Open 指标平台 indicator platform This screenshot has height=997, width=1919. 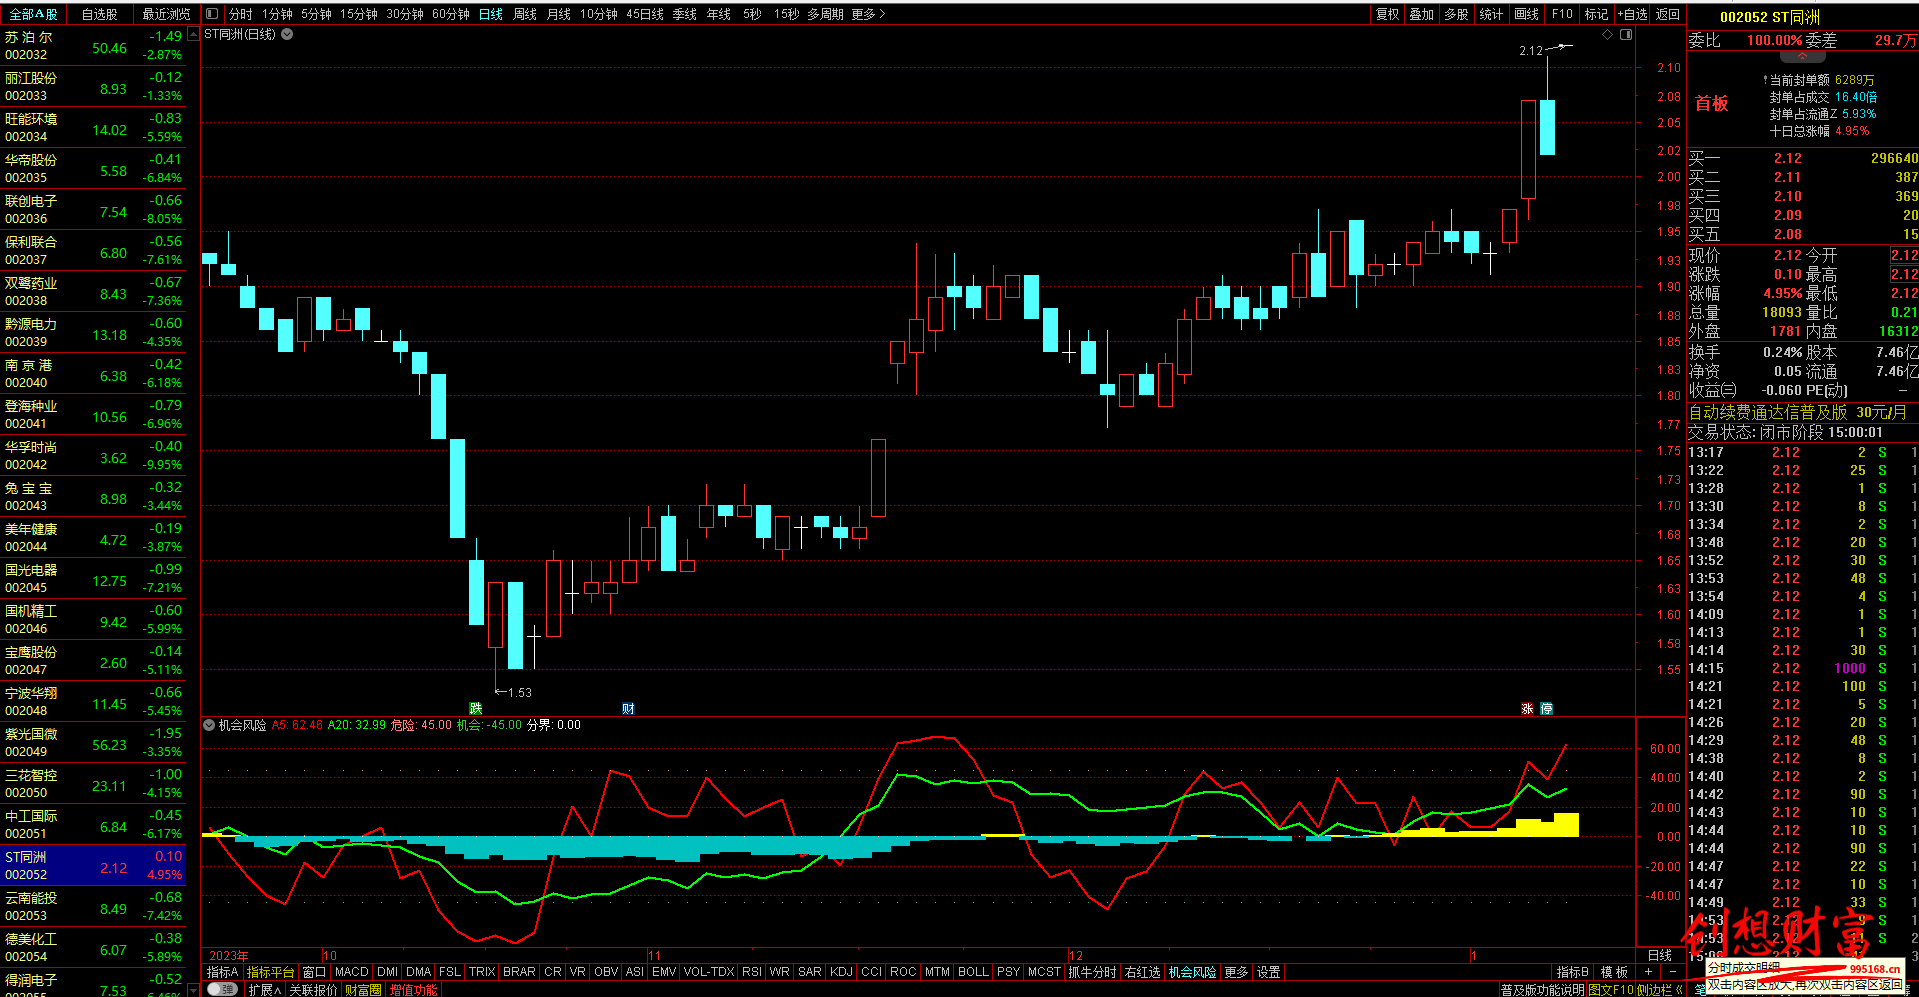tap(270, 971)
